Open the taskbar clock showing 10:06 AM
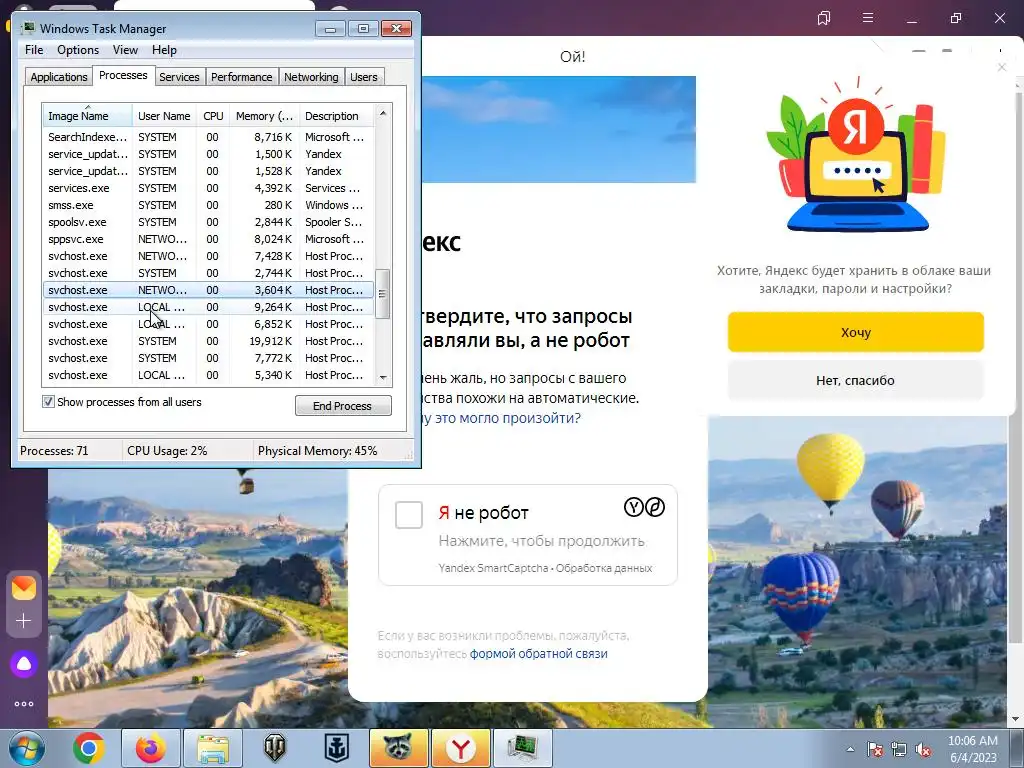The height and width of the screenshot is (768, 1024). click(973, 749)
